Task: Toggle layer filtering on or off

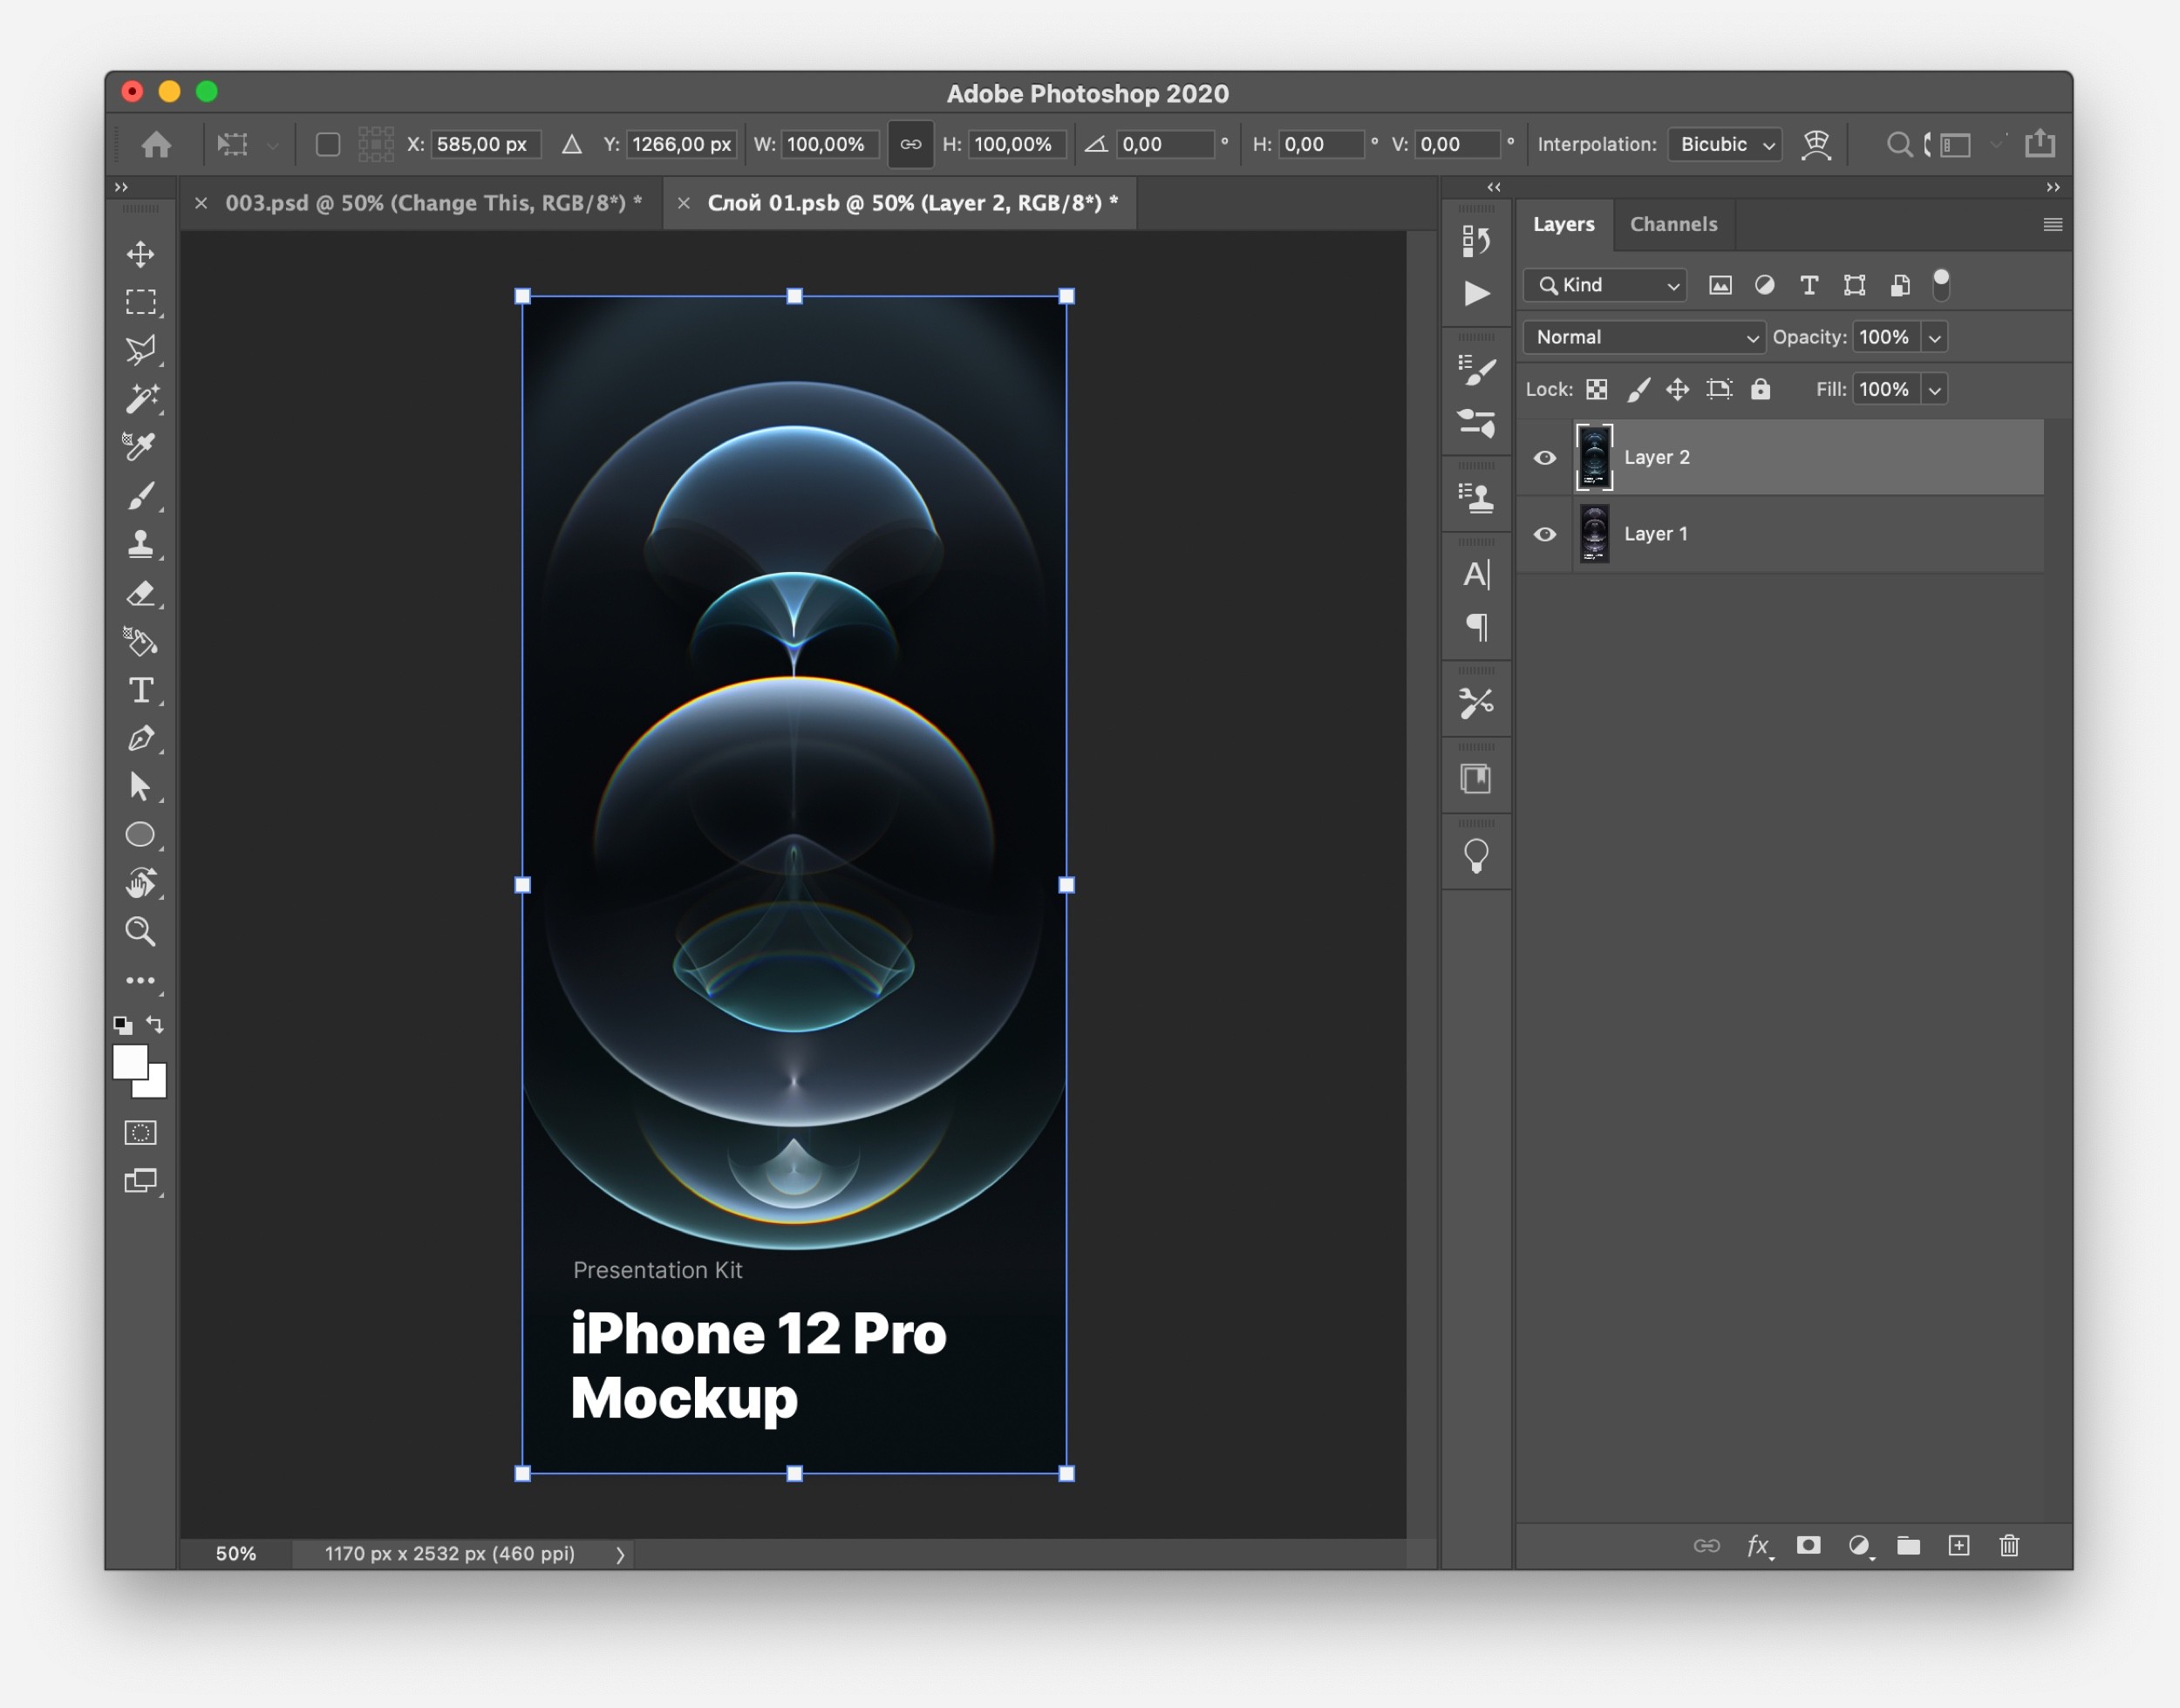Action: (1941, 284)
